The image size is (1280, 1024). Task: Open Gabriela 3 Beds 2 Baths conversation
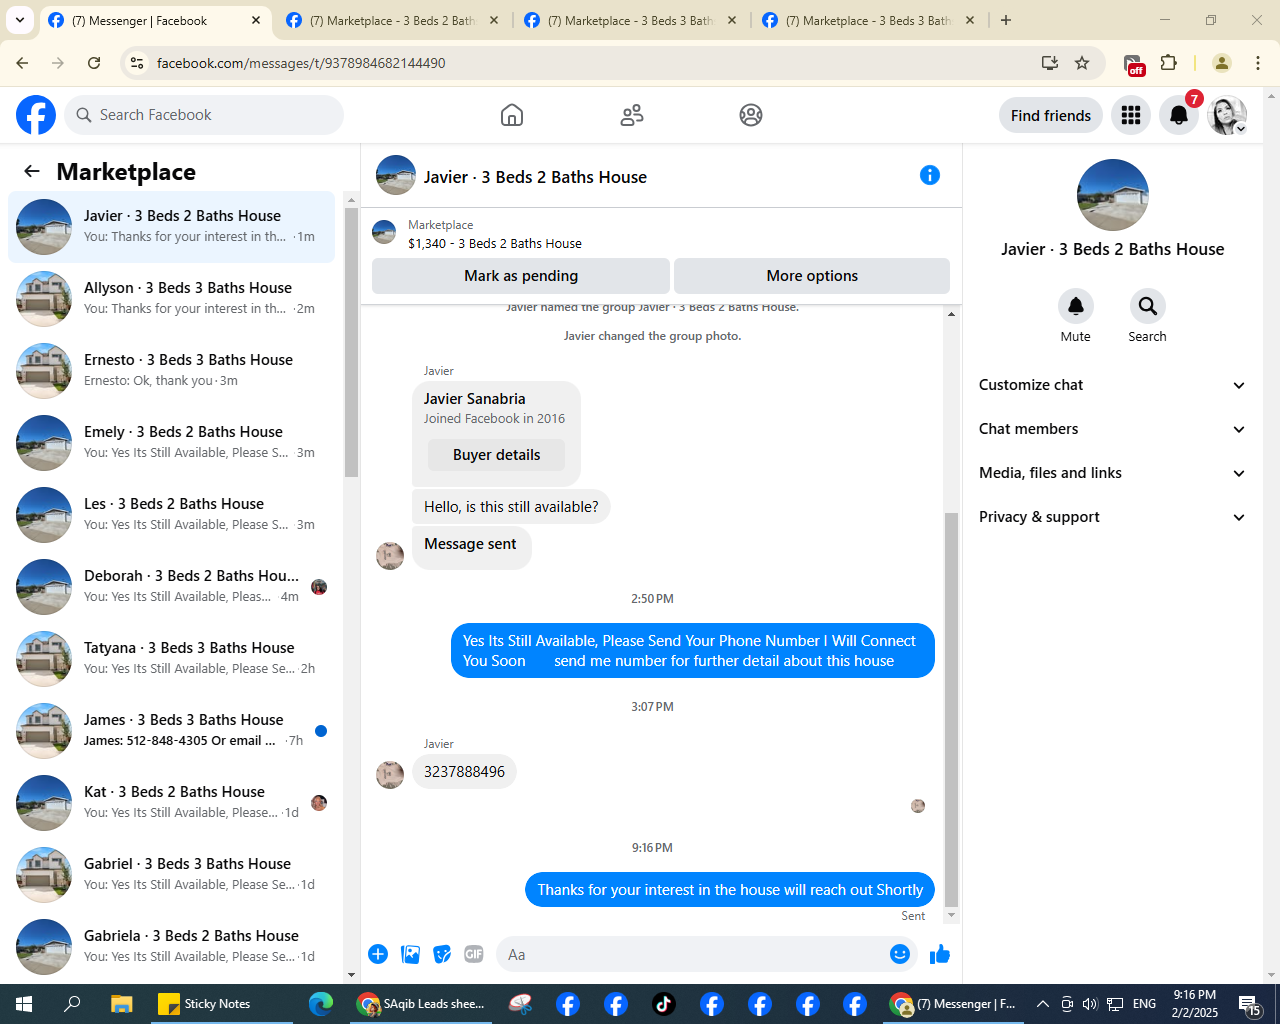point(172,947)
